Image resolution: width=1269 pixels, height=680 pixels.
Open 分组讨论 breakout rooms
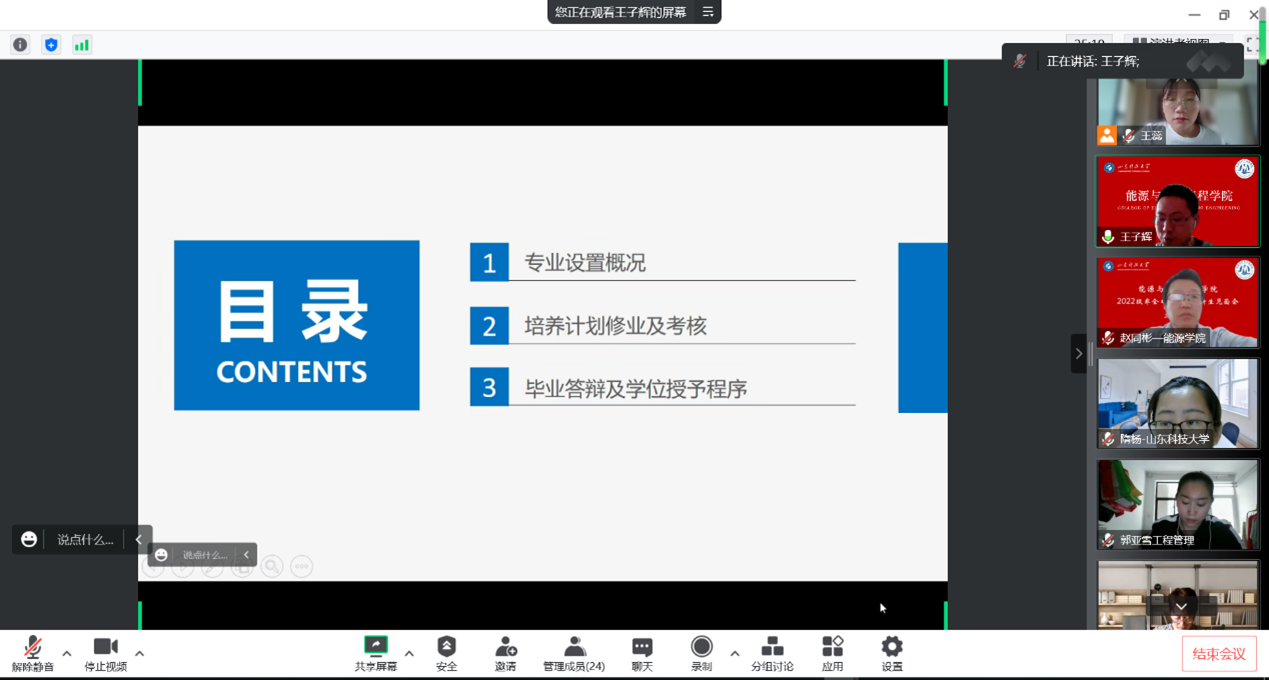772,653
